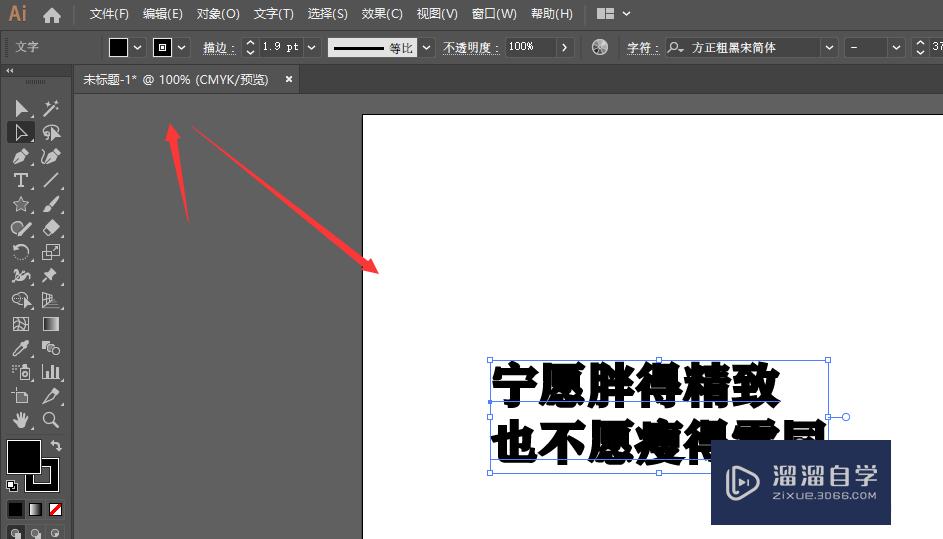Open the 视图(V) menu

(437, 14)
